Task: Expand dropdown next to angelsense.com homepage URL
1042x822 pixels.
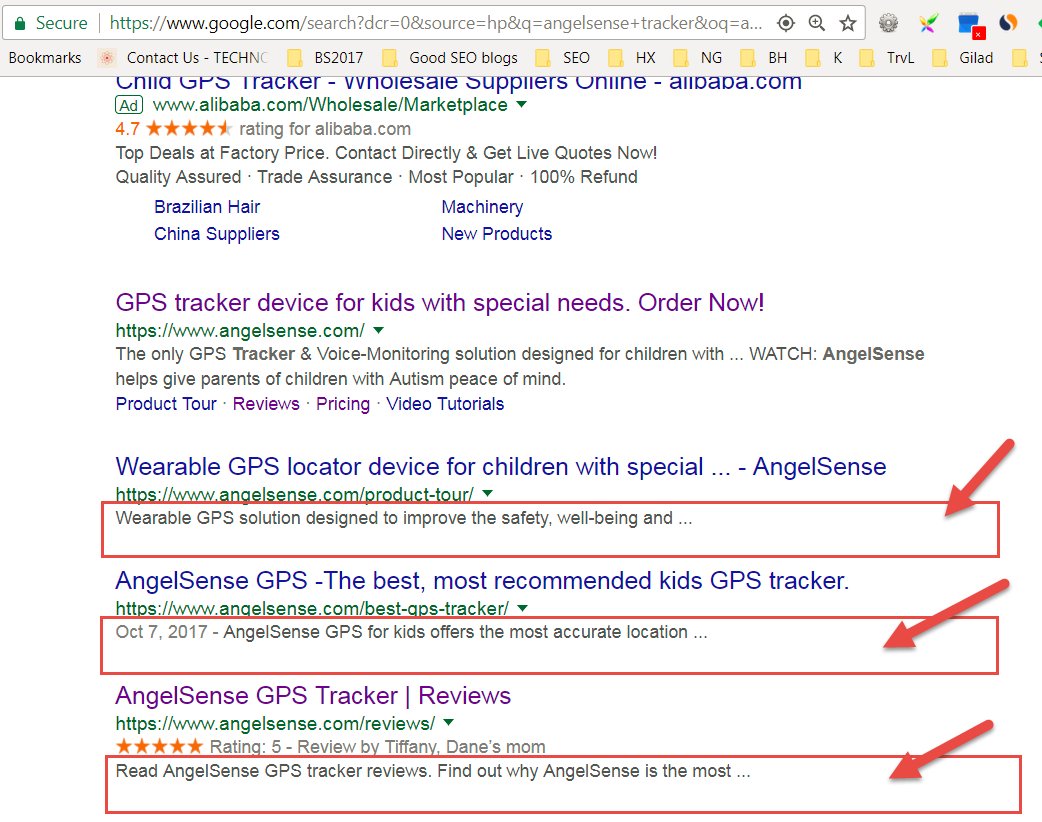Action: [x=379, y=330]
